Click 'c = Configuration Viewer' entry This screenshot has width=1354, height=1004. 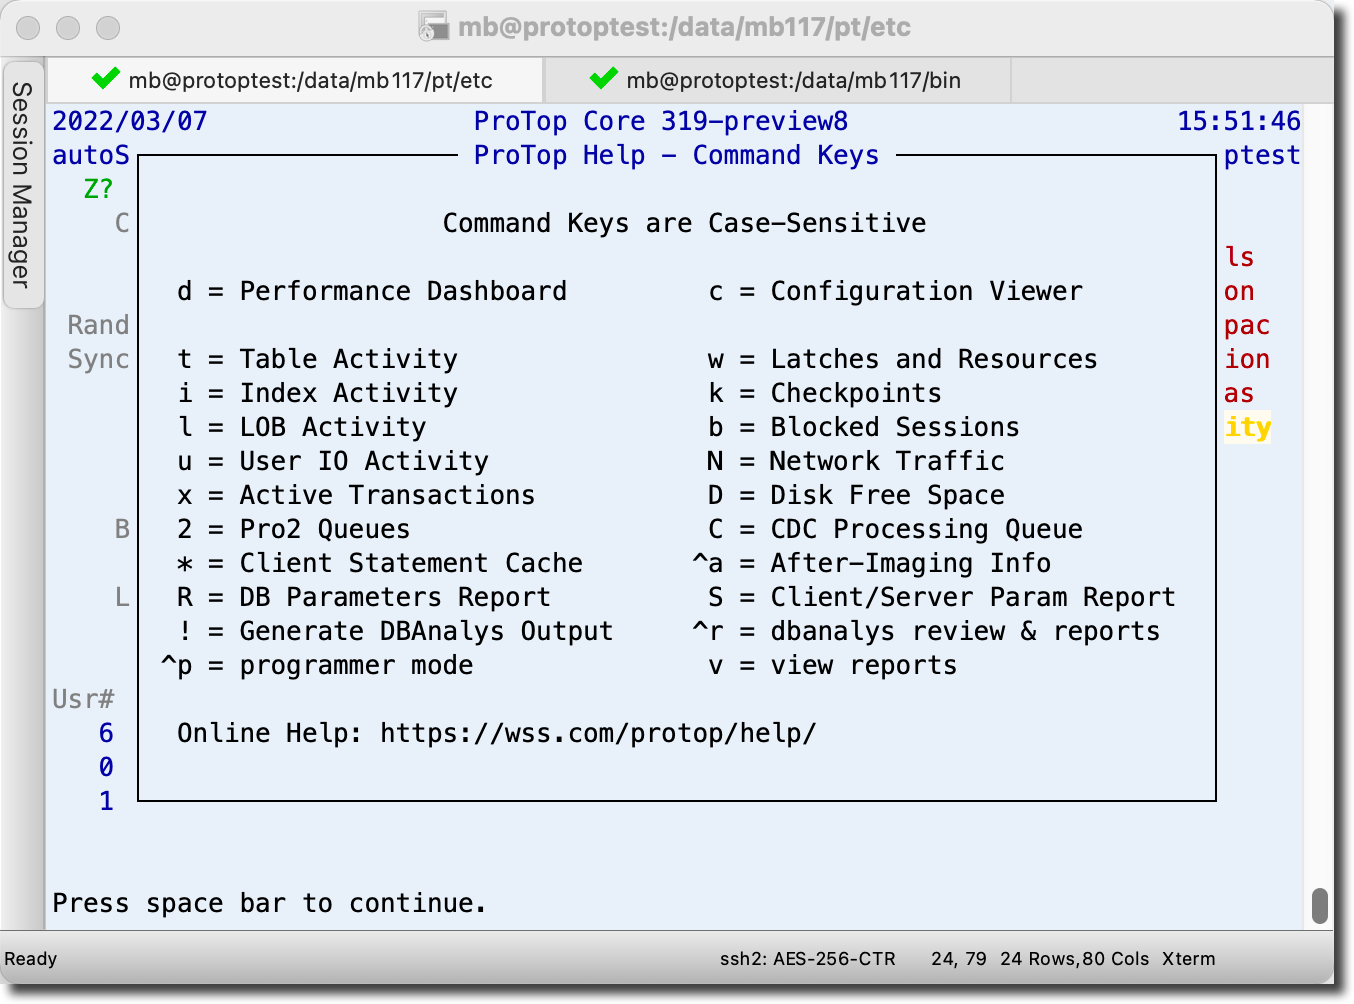(x=895, y=292)
